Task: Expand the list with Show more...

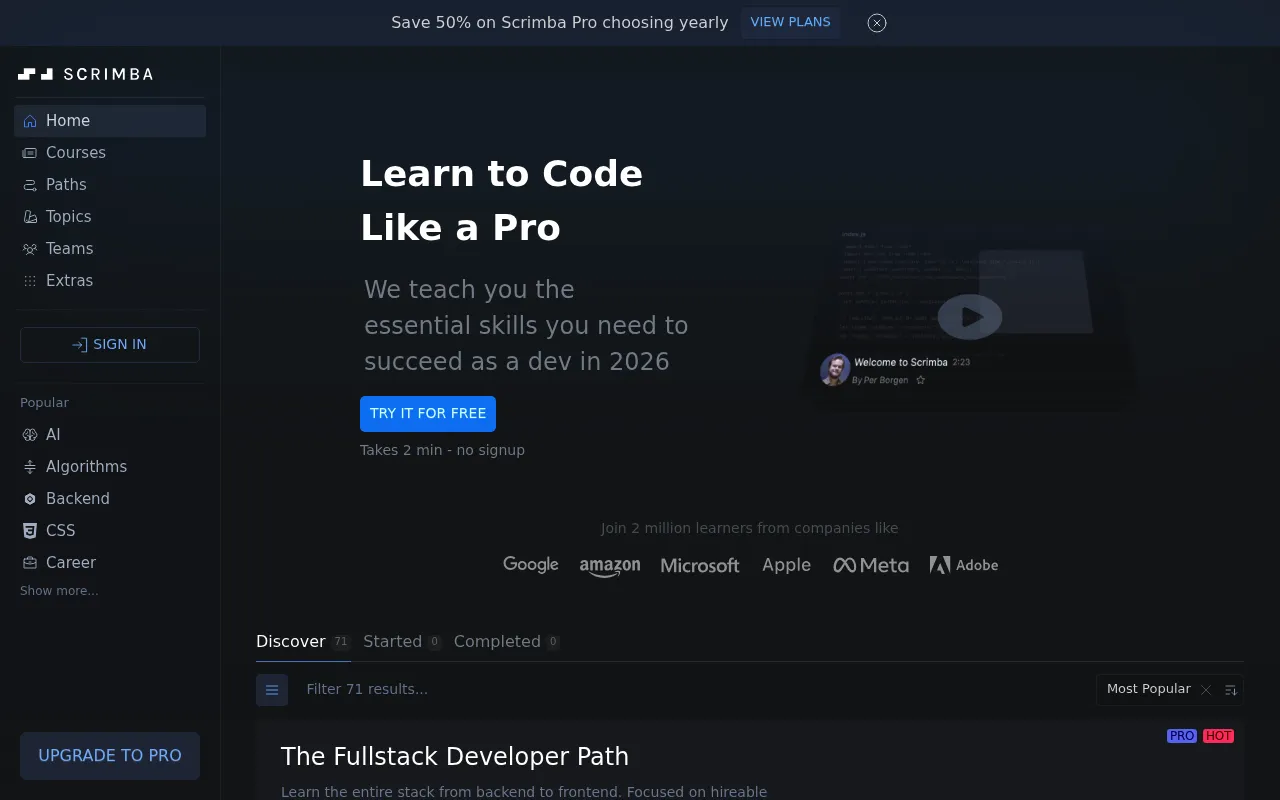Action: click(x=59, y=591)
